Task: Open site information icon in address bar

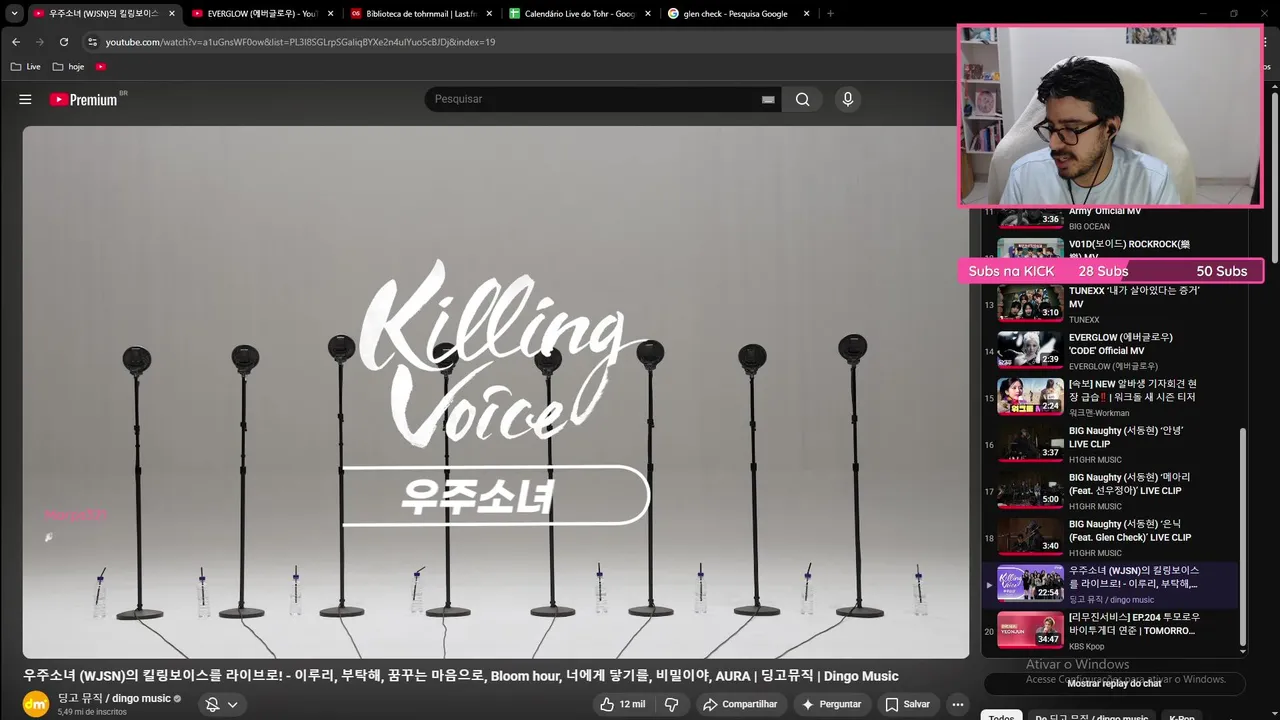Action: tap(92, 42)
